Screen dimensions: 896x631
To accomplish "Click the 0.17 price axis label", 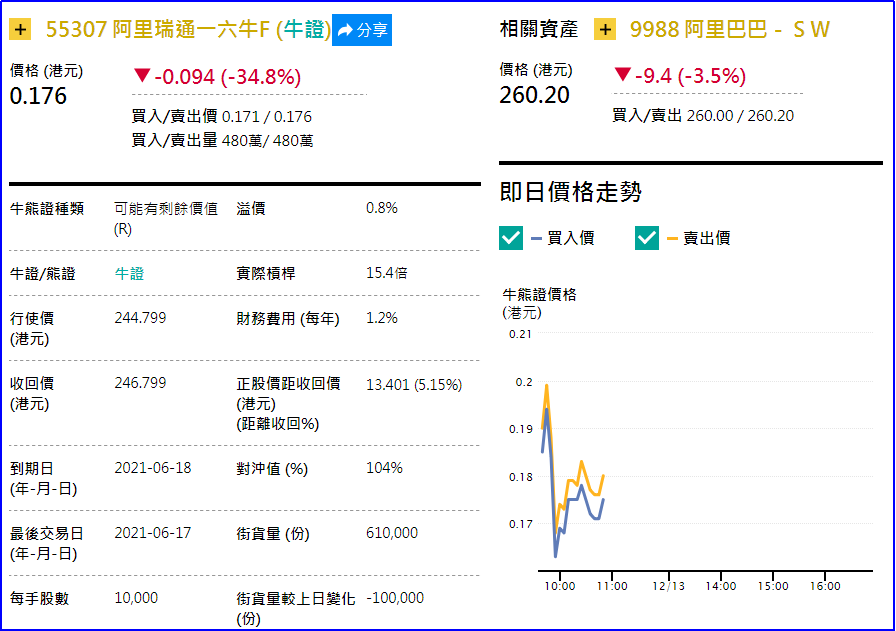I will (521, 524).
